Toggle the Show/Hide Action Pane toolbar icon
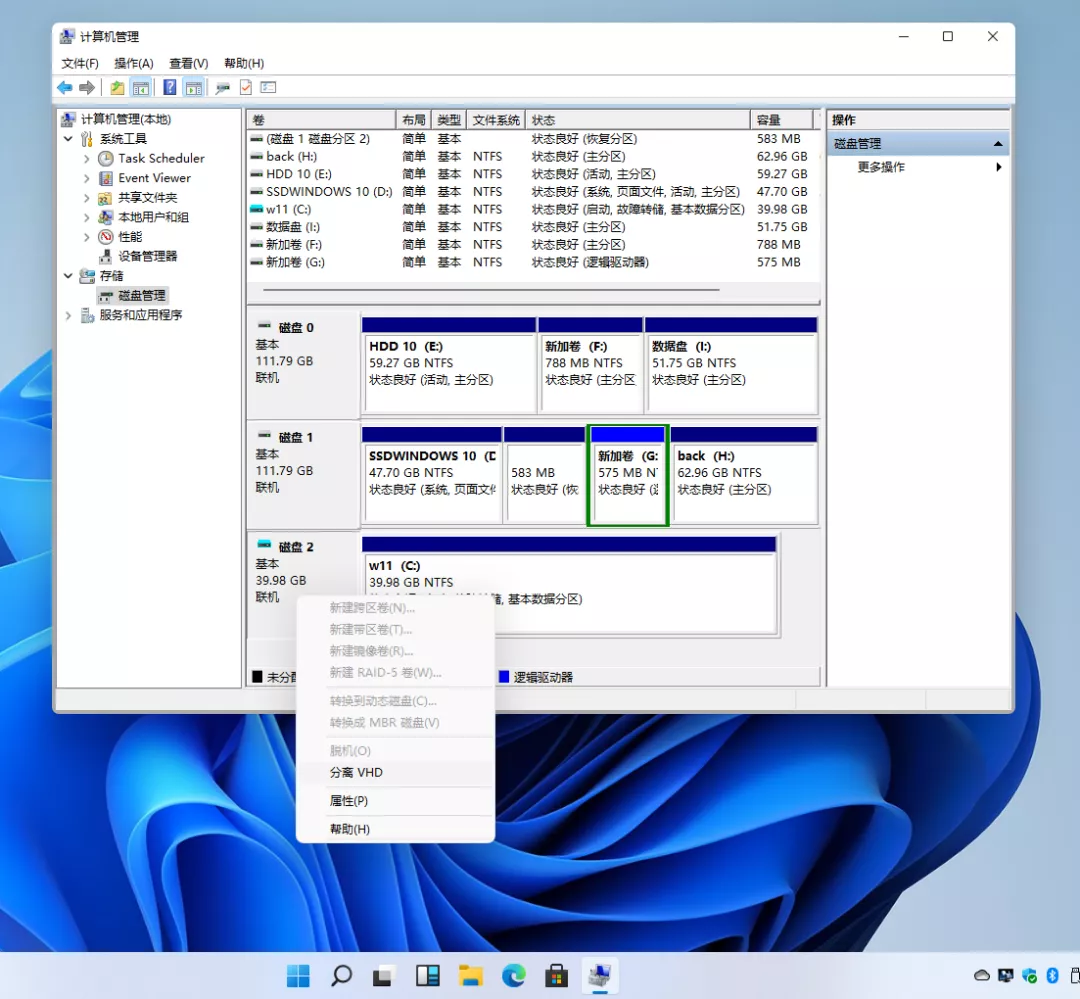The width and height of the screenshot is (1080, 999). [193, 88]
